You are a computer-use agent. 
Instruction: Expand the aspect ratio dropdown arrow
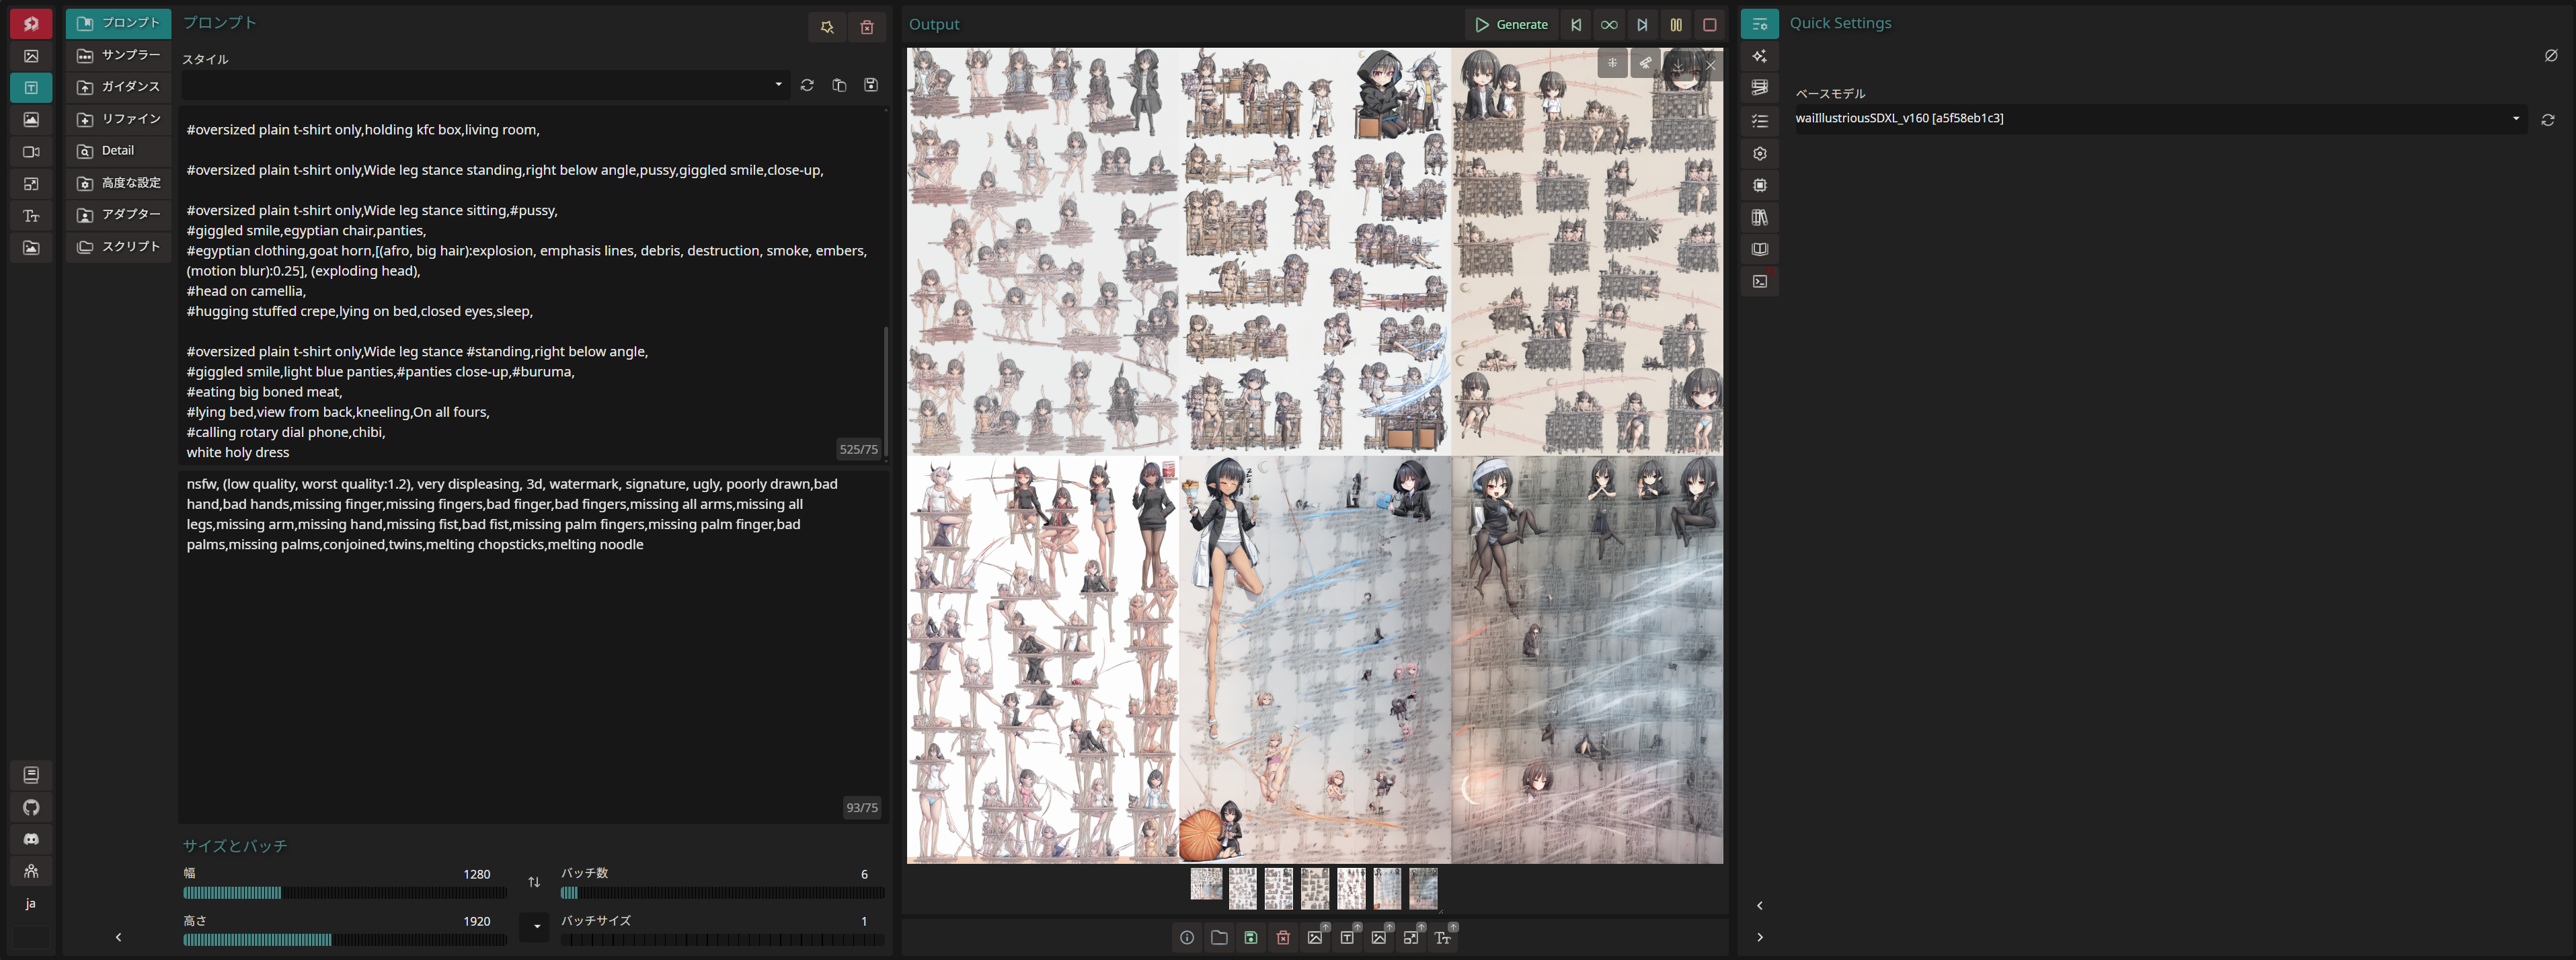coord(536,926)
